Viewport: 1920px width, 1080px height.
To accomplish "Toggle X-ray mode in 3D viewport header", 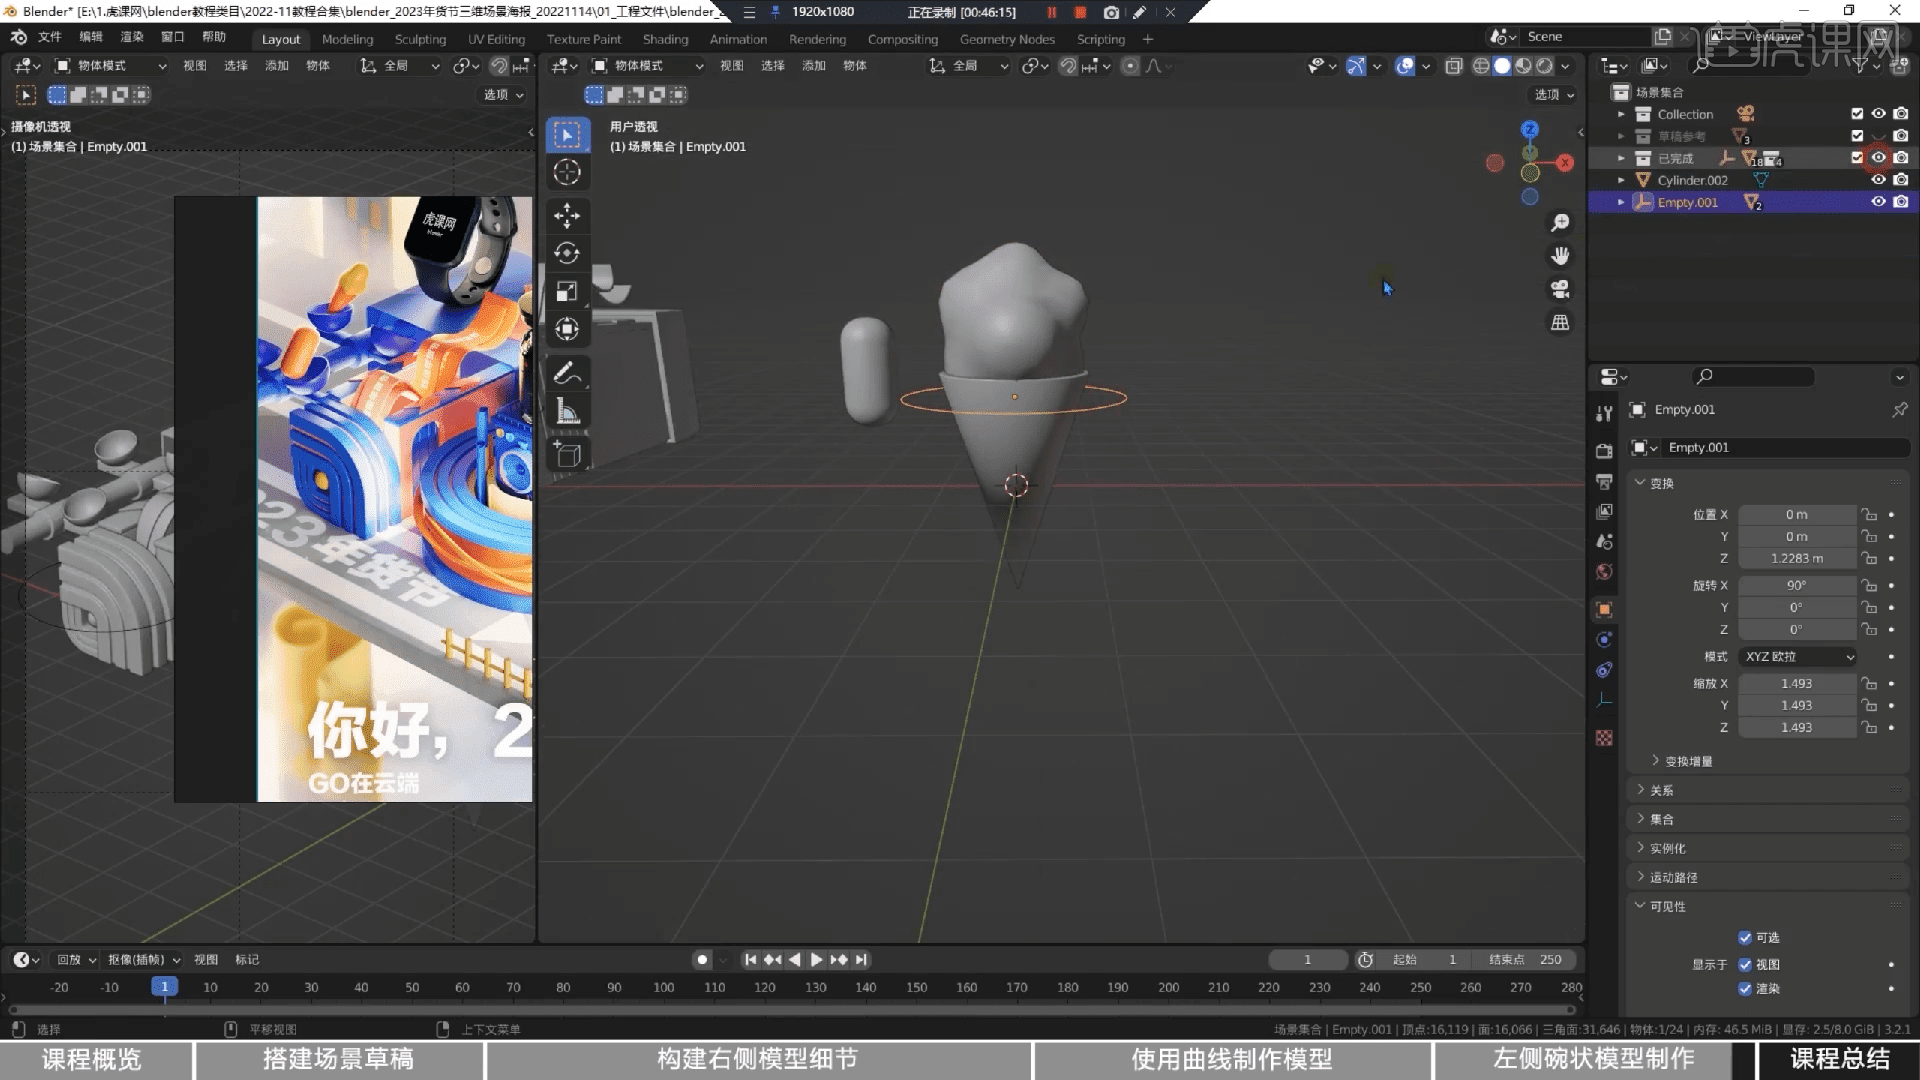I will tap(1453, 66).
